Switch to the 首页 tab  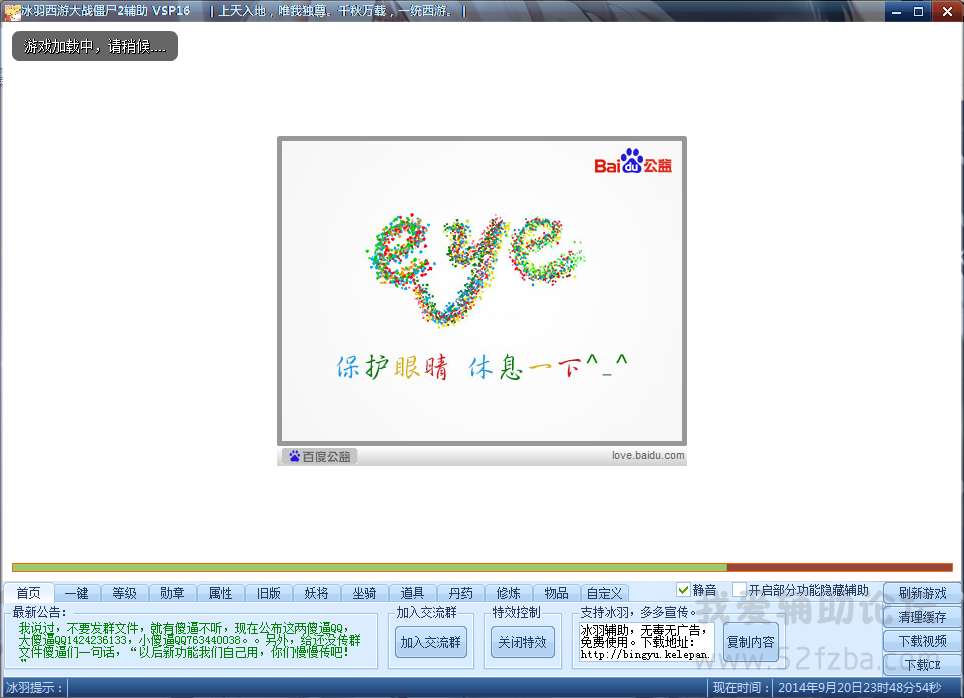[28, 593]
